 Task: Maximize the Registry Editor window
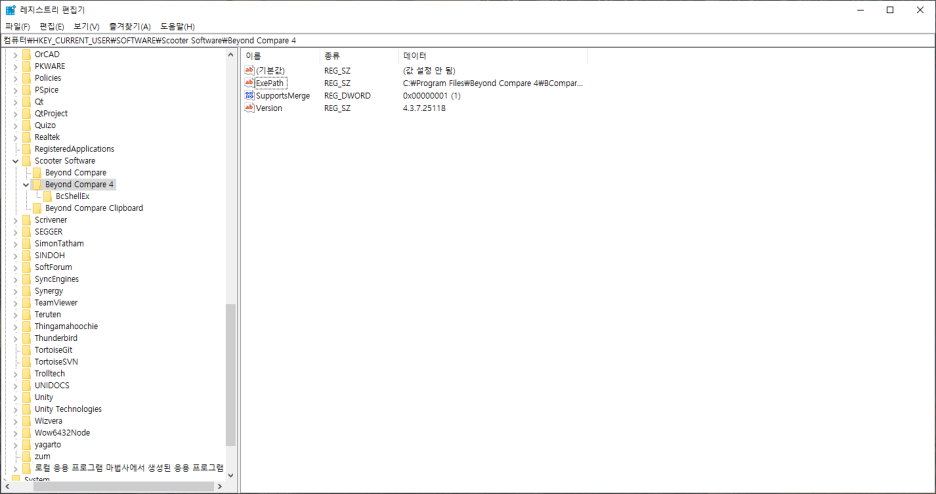[889, 10]
